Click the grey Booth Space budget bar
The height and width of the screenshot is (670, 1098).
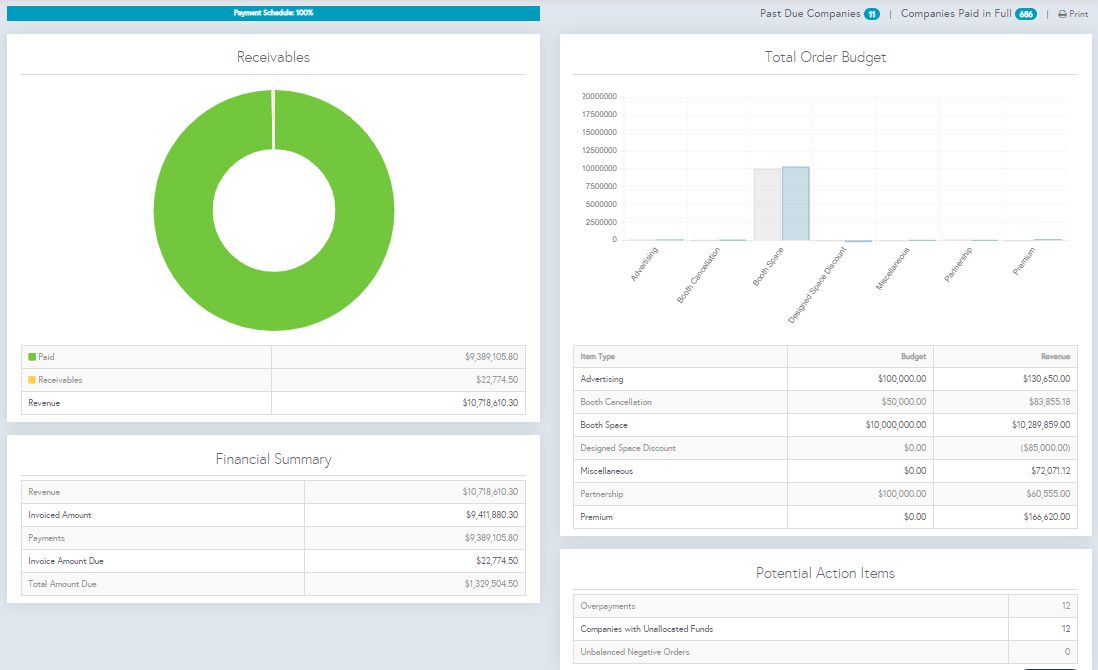(767, 205)
